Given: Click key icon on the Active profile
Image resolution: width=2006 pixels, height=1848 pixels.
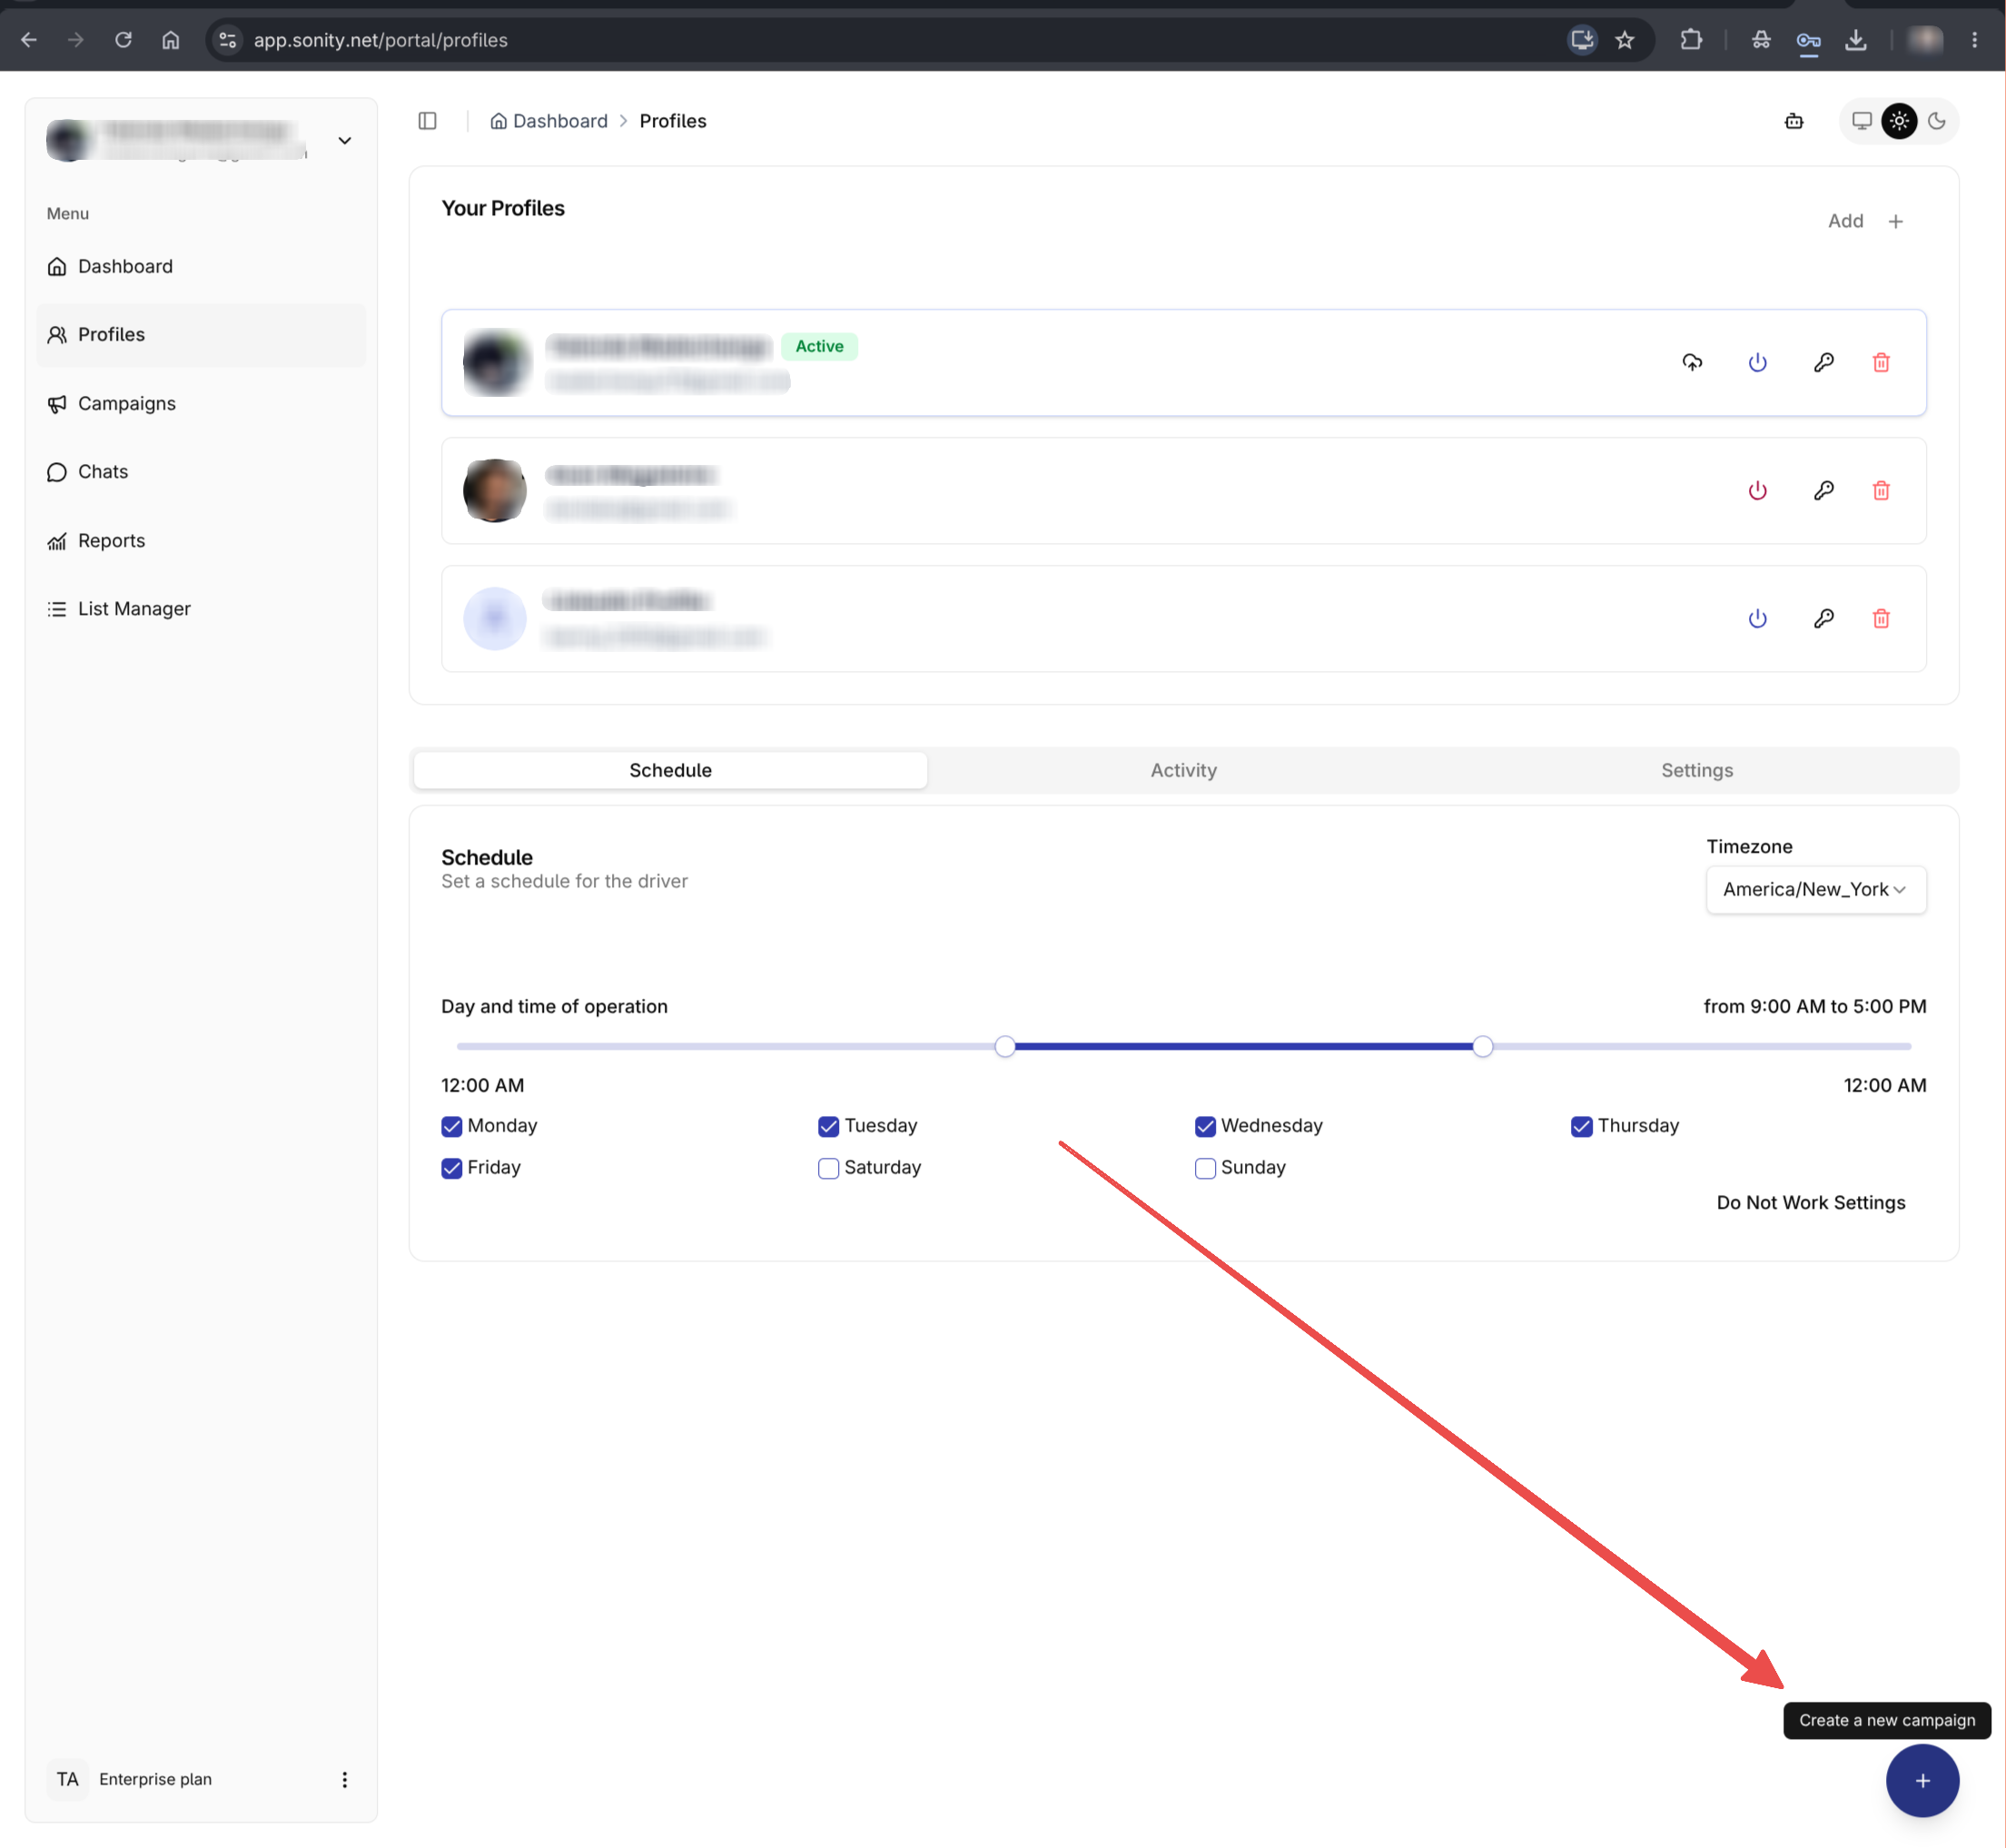Looking at the screenshot, I should pyautogui.click(x=1823, y=362).
